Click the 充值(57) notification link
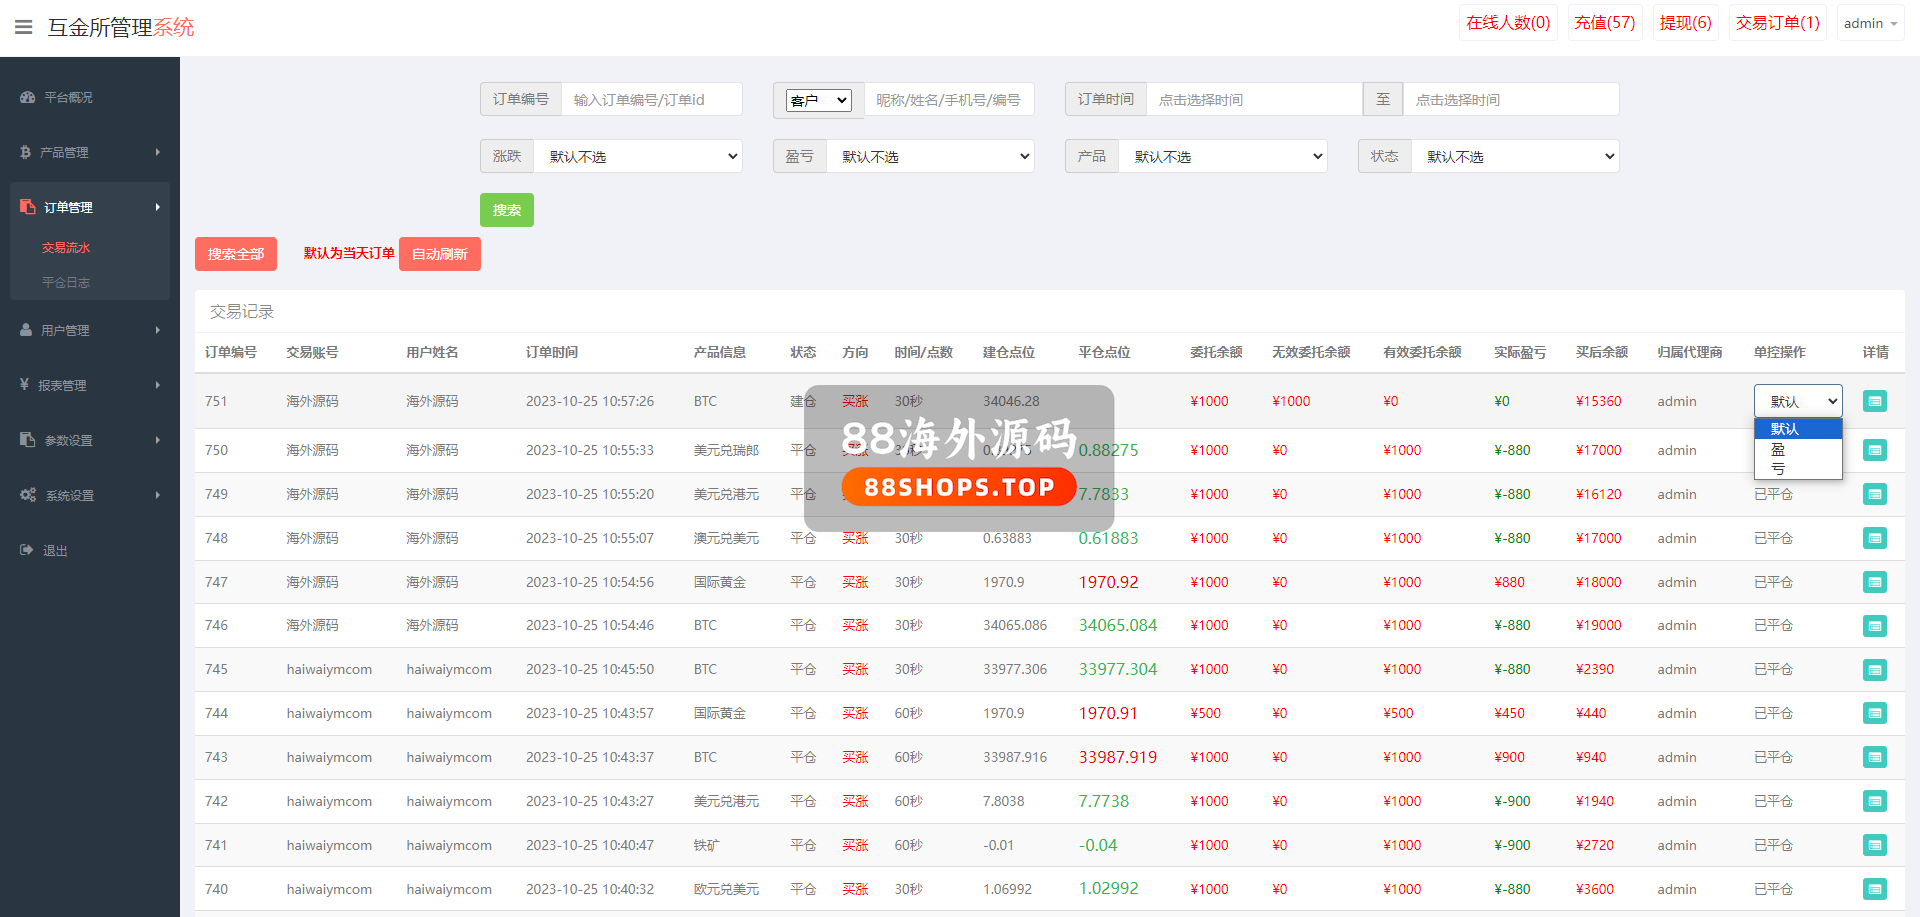 pos(1604,23)
